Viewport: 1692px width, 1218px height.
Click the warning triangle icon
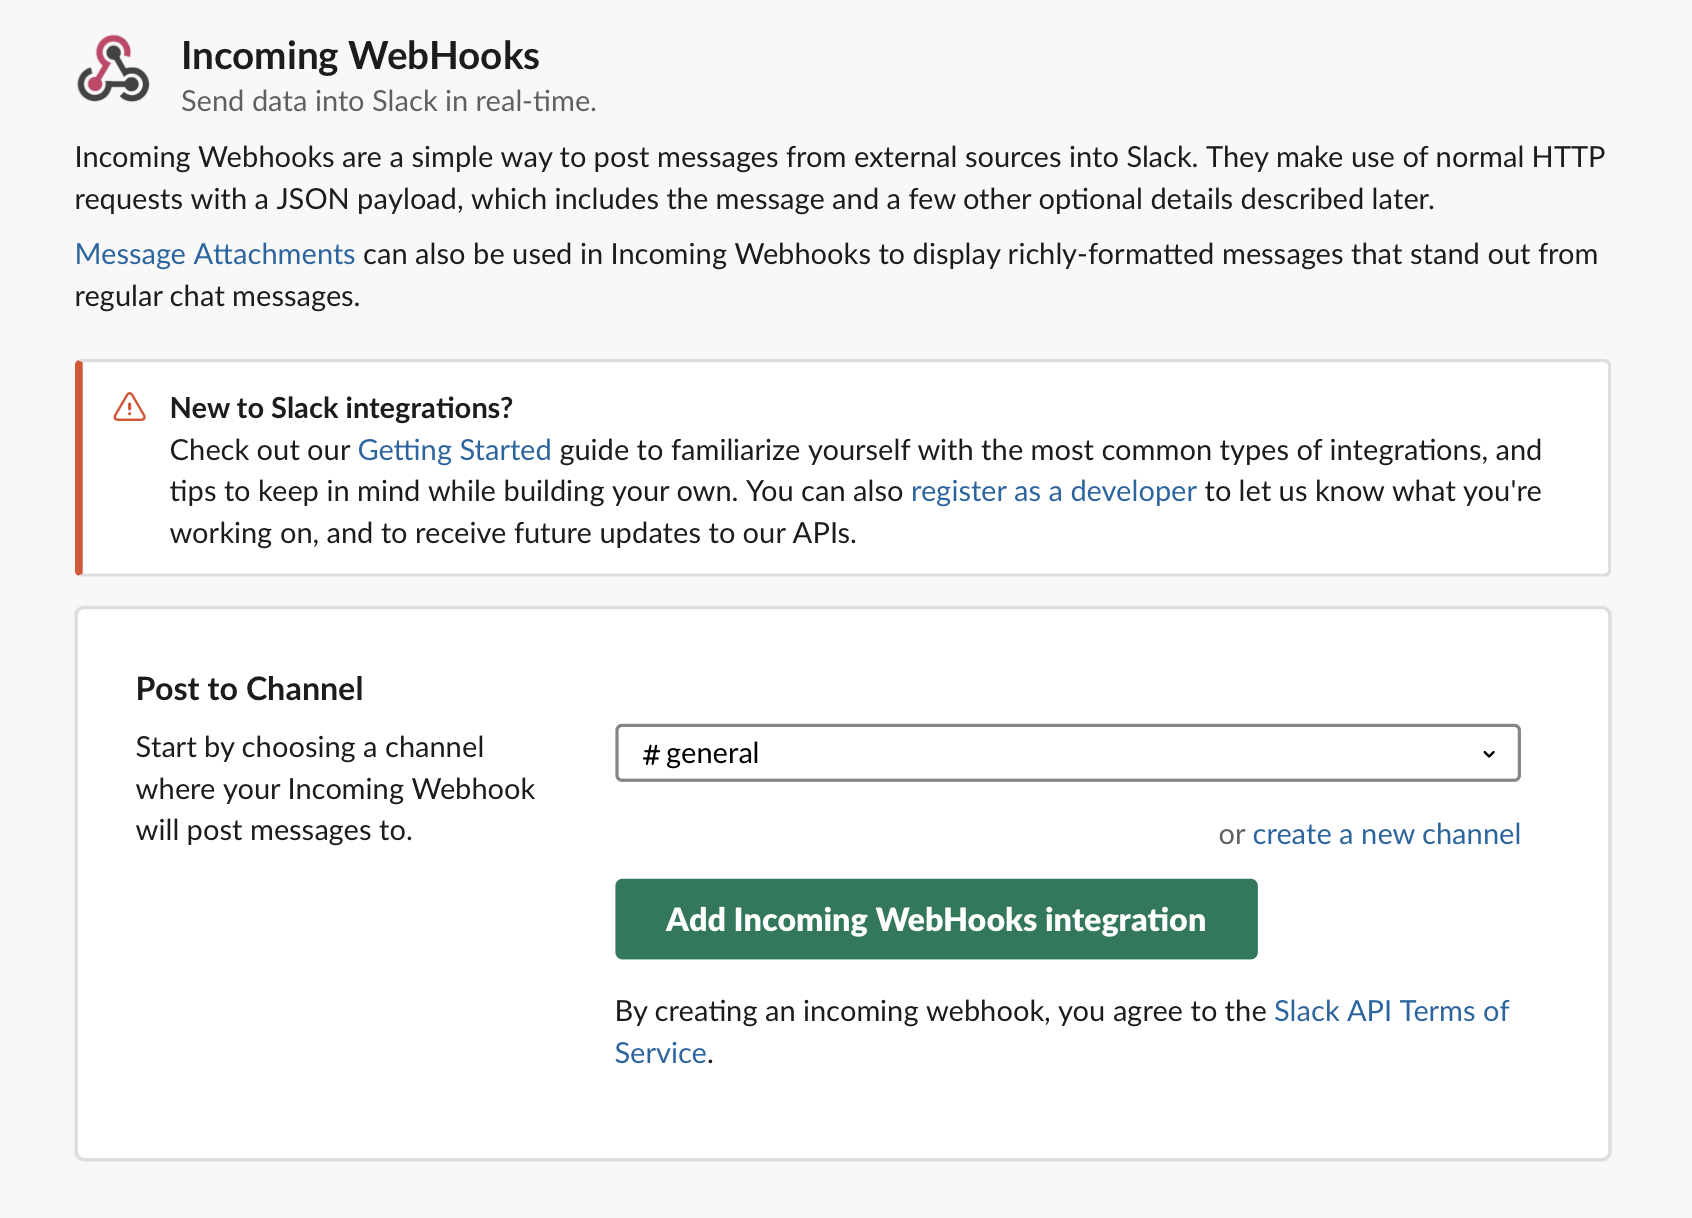click(130, 407)
